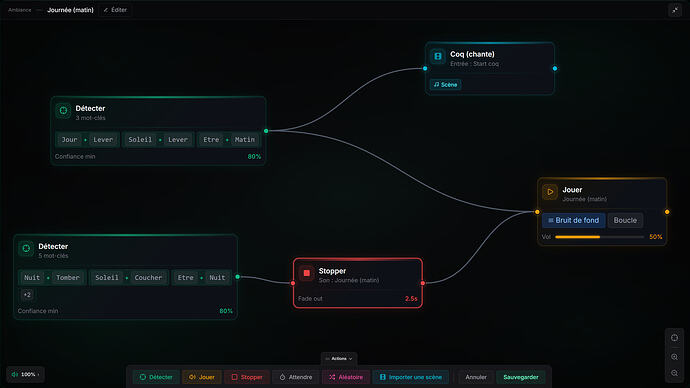690x388 pixels.
Task: Click the 2.5s fade out value
Action: pos(411,299)
